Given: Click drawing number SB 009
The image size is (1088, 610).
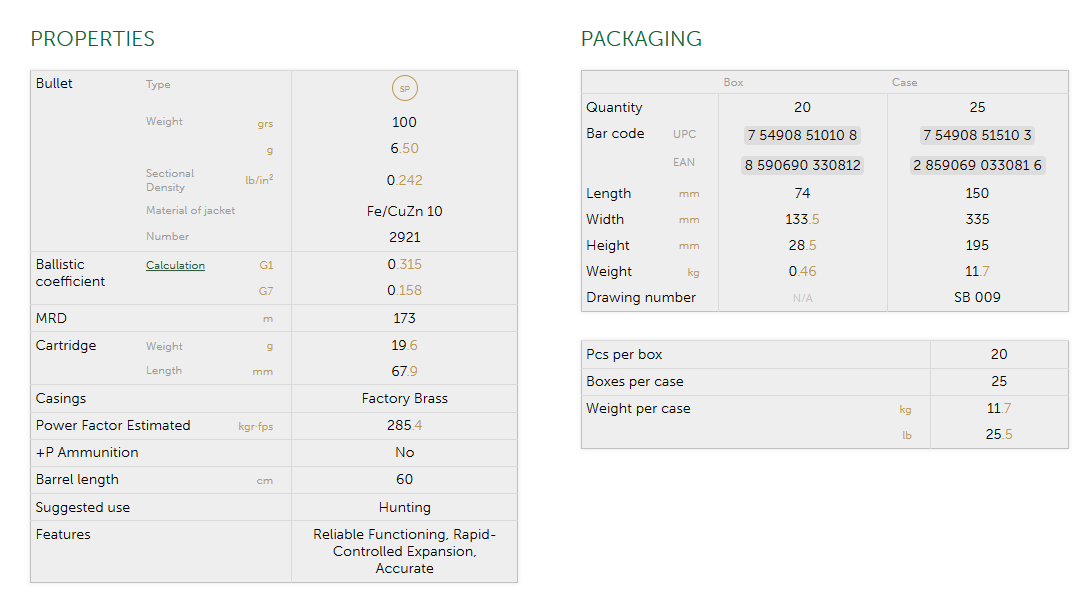Looking at the screenshot, I should 977,297.
